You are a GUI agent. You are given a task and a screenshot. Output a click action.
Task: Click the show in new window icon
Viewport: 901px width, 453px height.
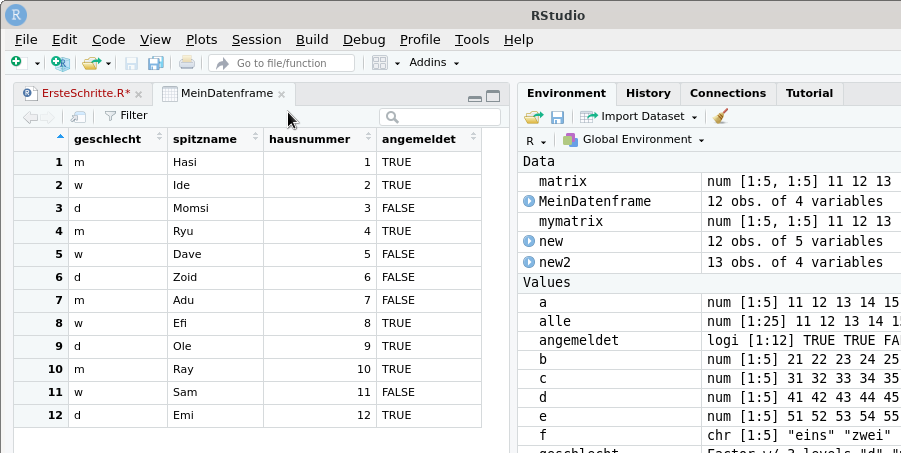[x=78, y=117]
